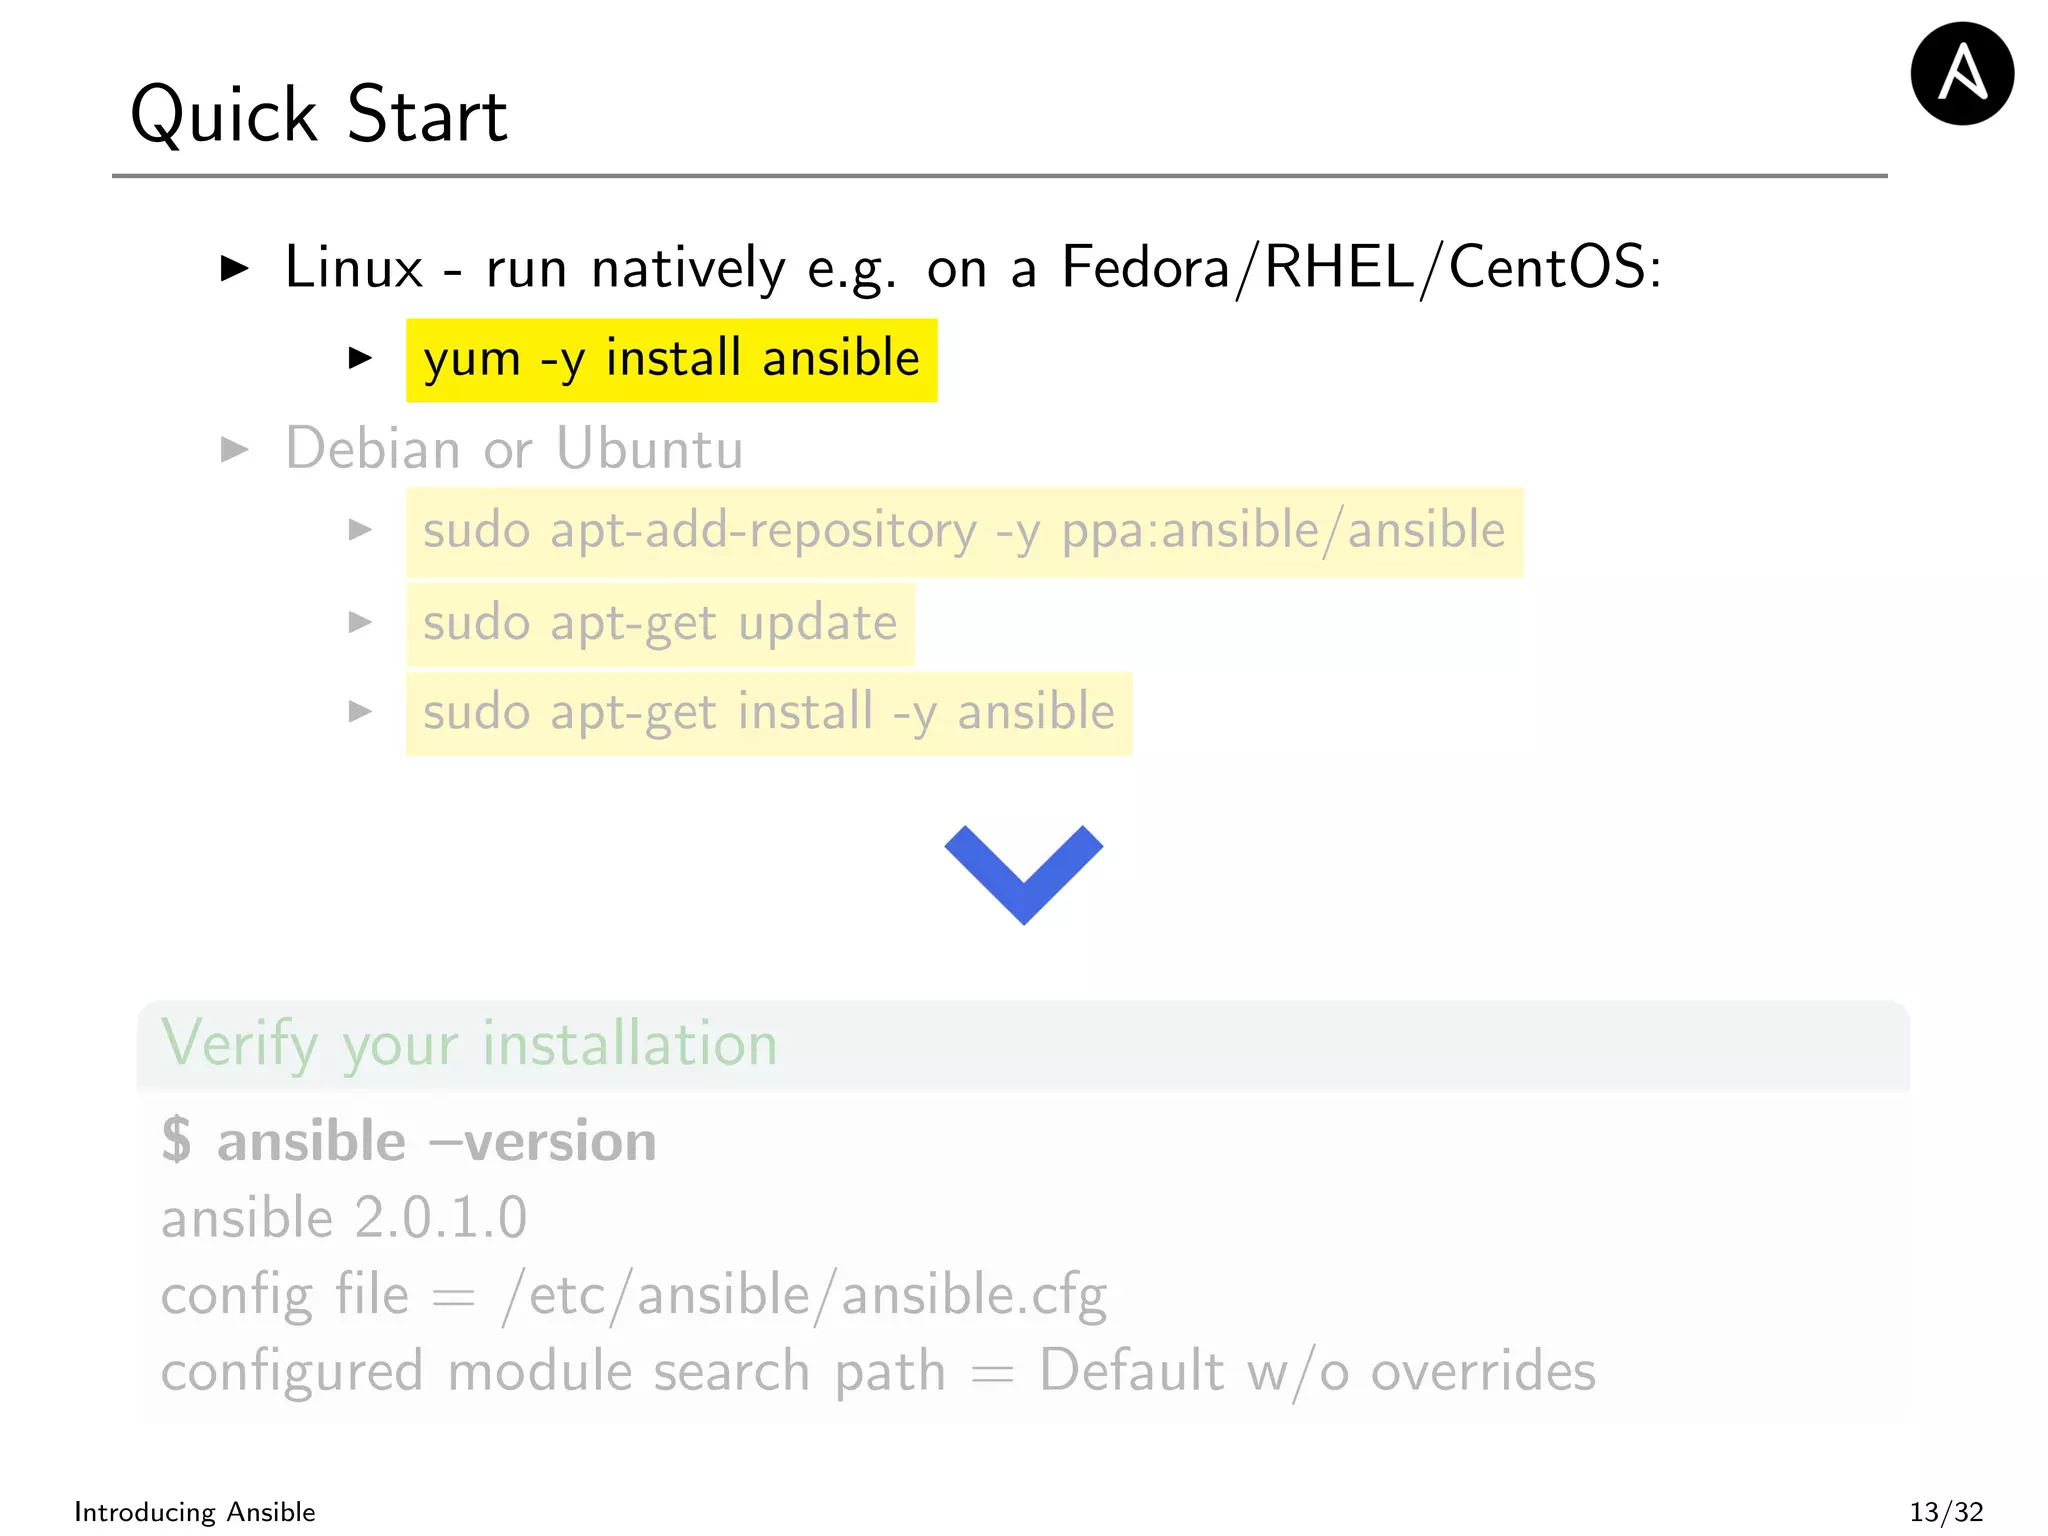Click the Verify your installation header

point(469,1044)
